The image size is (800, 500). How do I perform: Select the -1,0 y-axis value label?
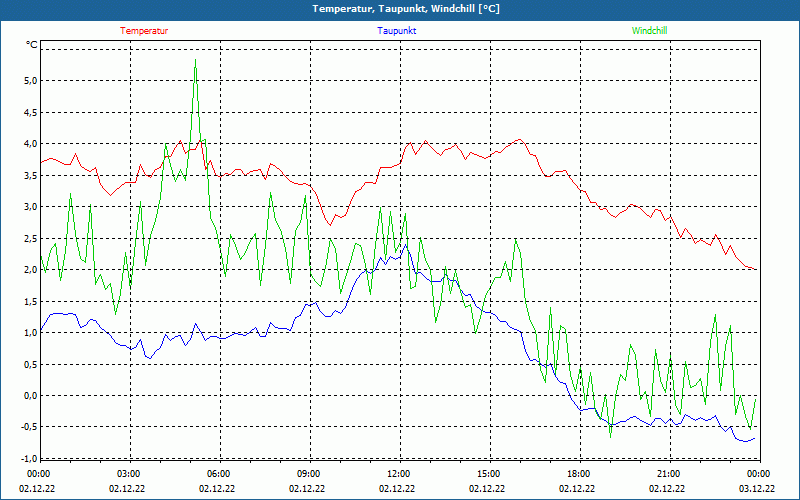click(x=28, y=458)
